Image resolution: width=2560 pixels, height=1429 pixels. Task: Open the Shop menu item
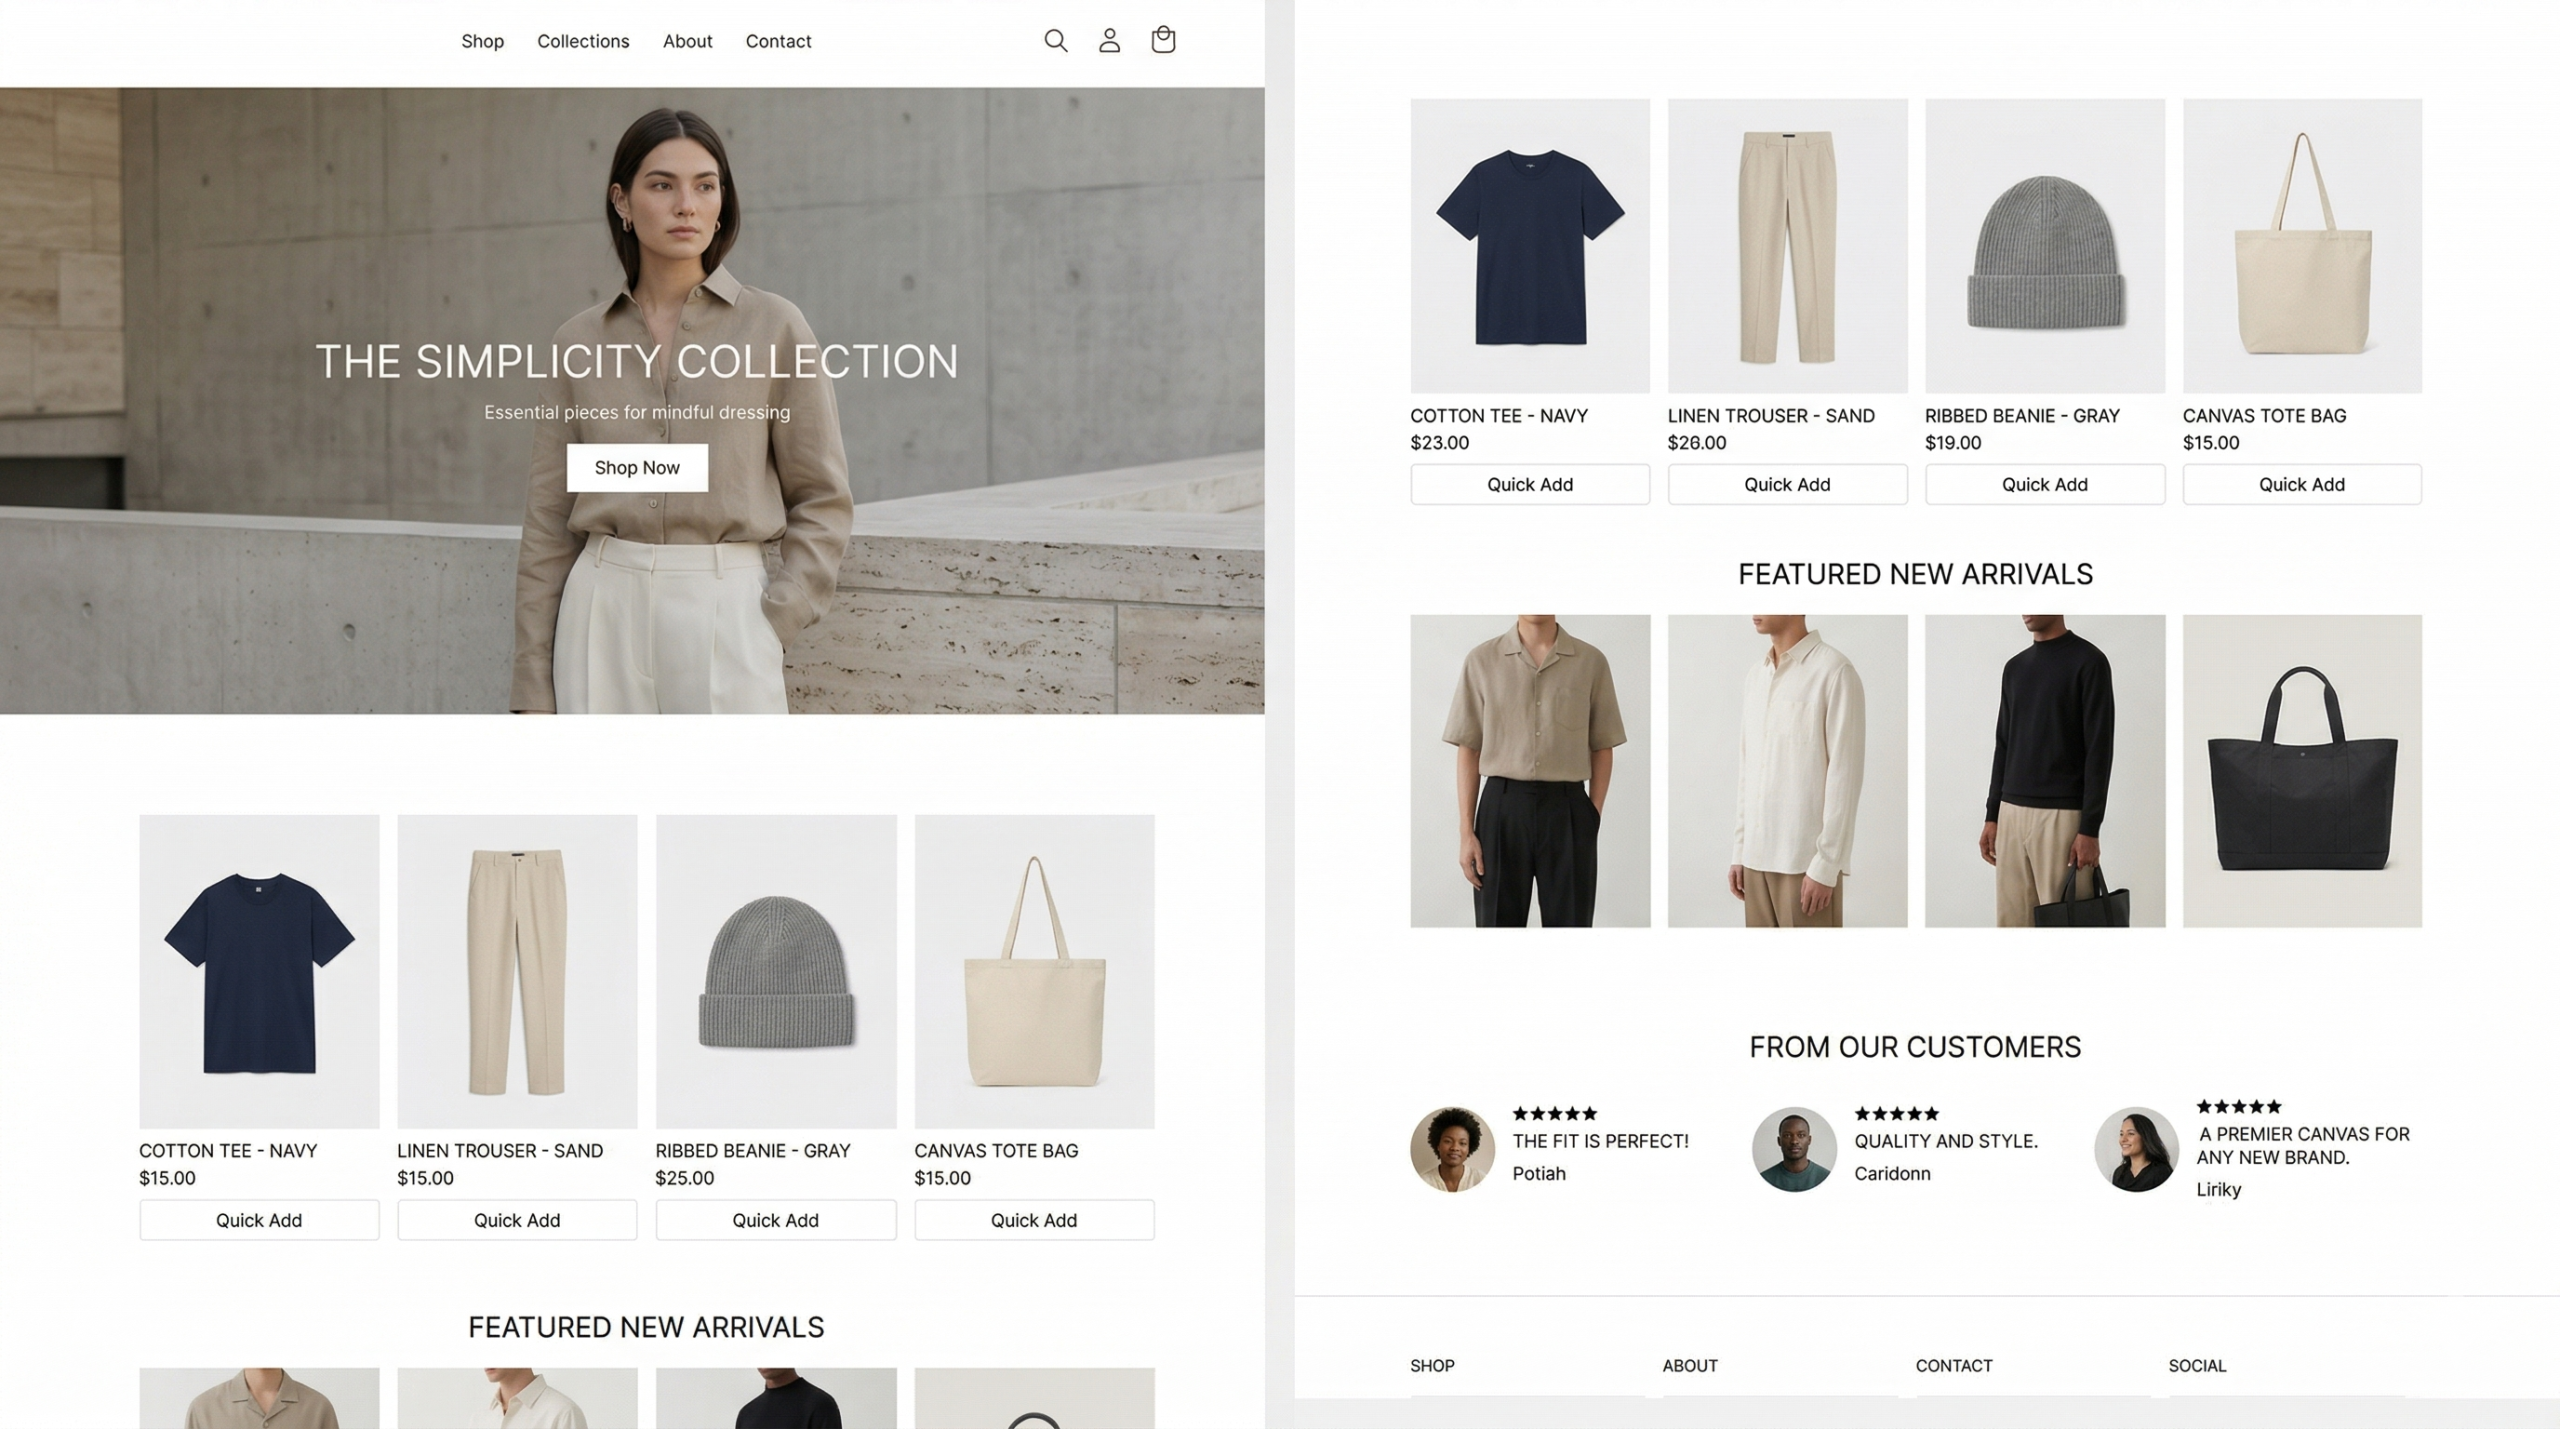coord(482,41)
